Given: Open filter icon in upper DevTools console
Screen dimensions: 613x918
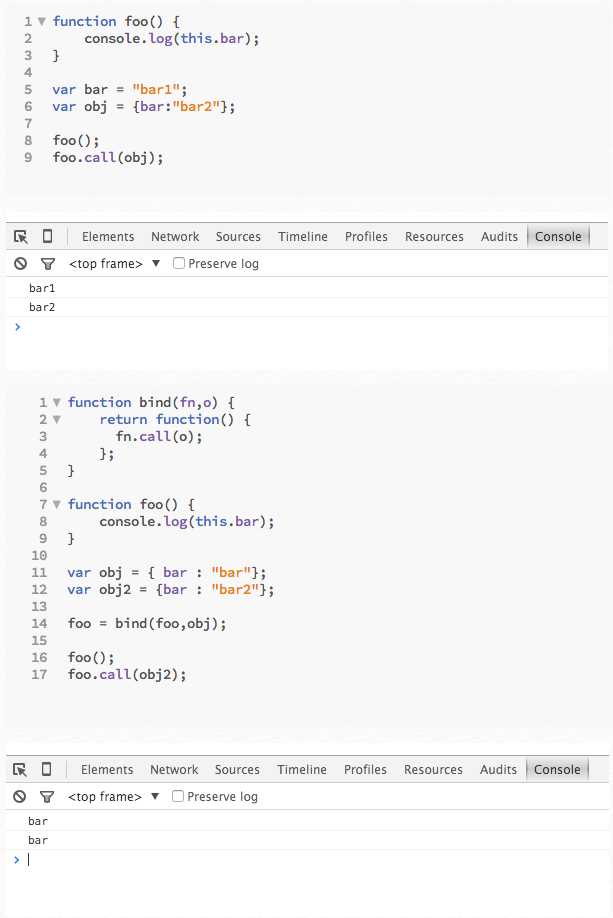Looking at the screenshot, I should tap(48, 264).
